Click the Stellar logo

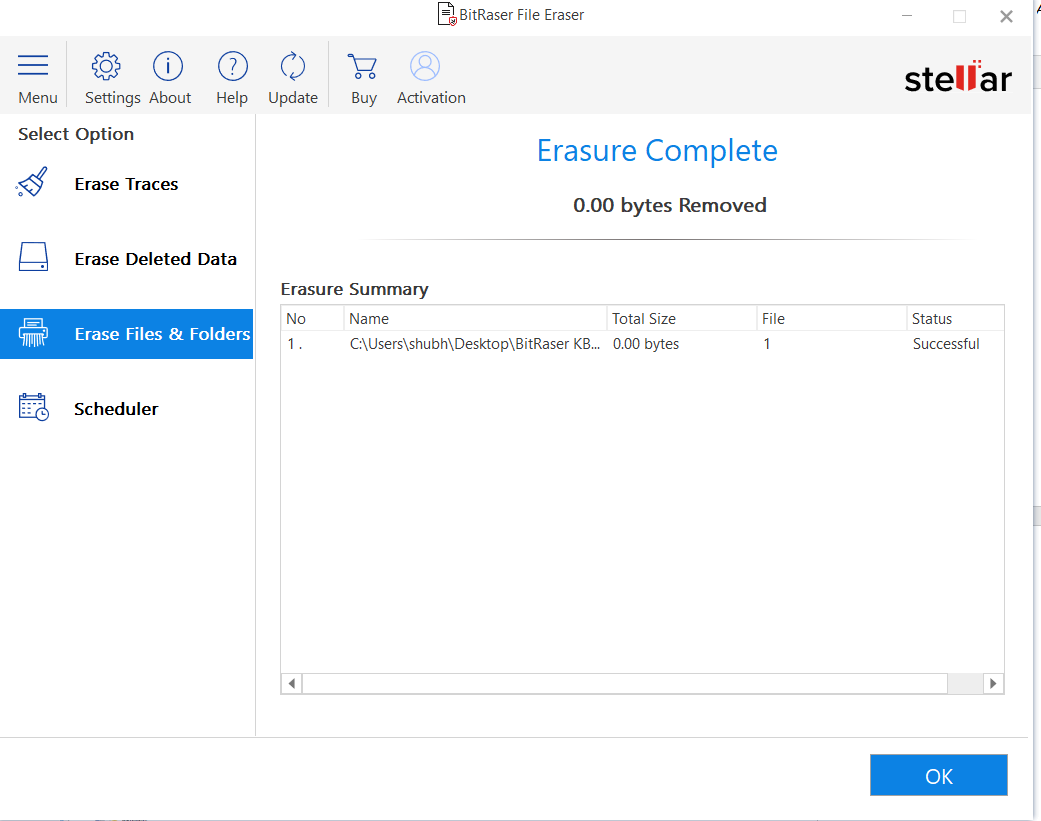(957, 78)
